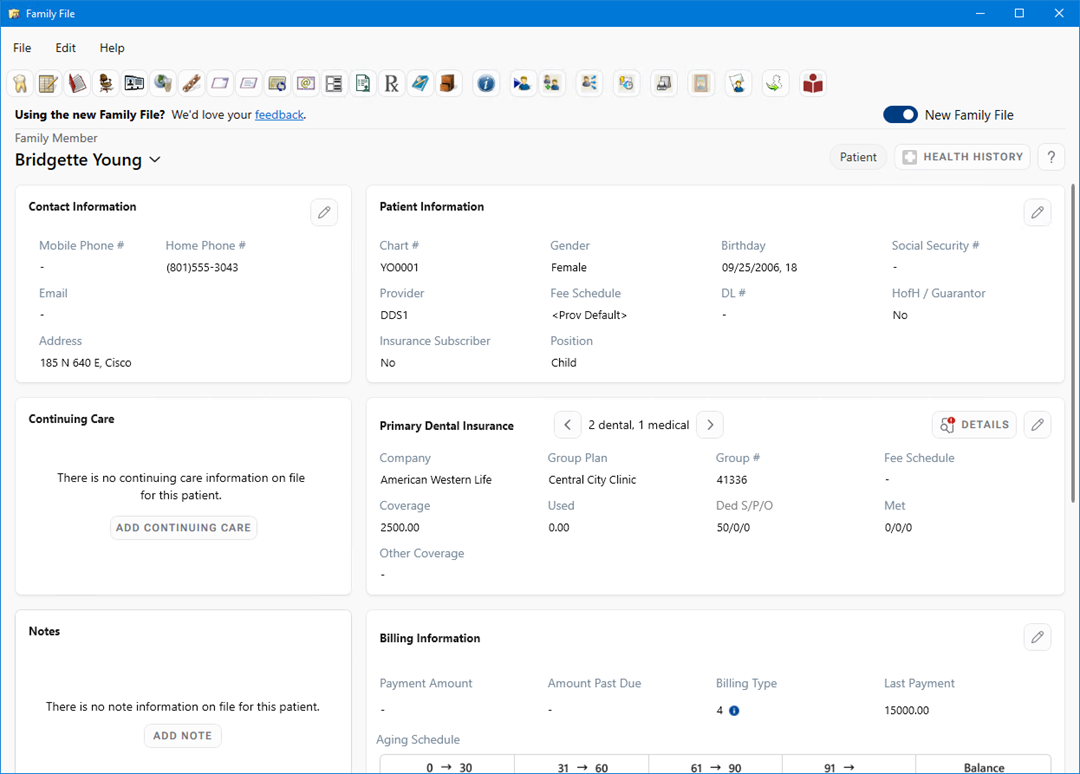The image size is (1080, 774).
Task: Edit Billing Information with the pencil icon
Action: [x=1037, y=637]
